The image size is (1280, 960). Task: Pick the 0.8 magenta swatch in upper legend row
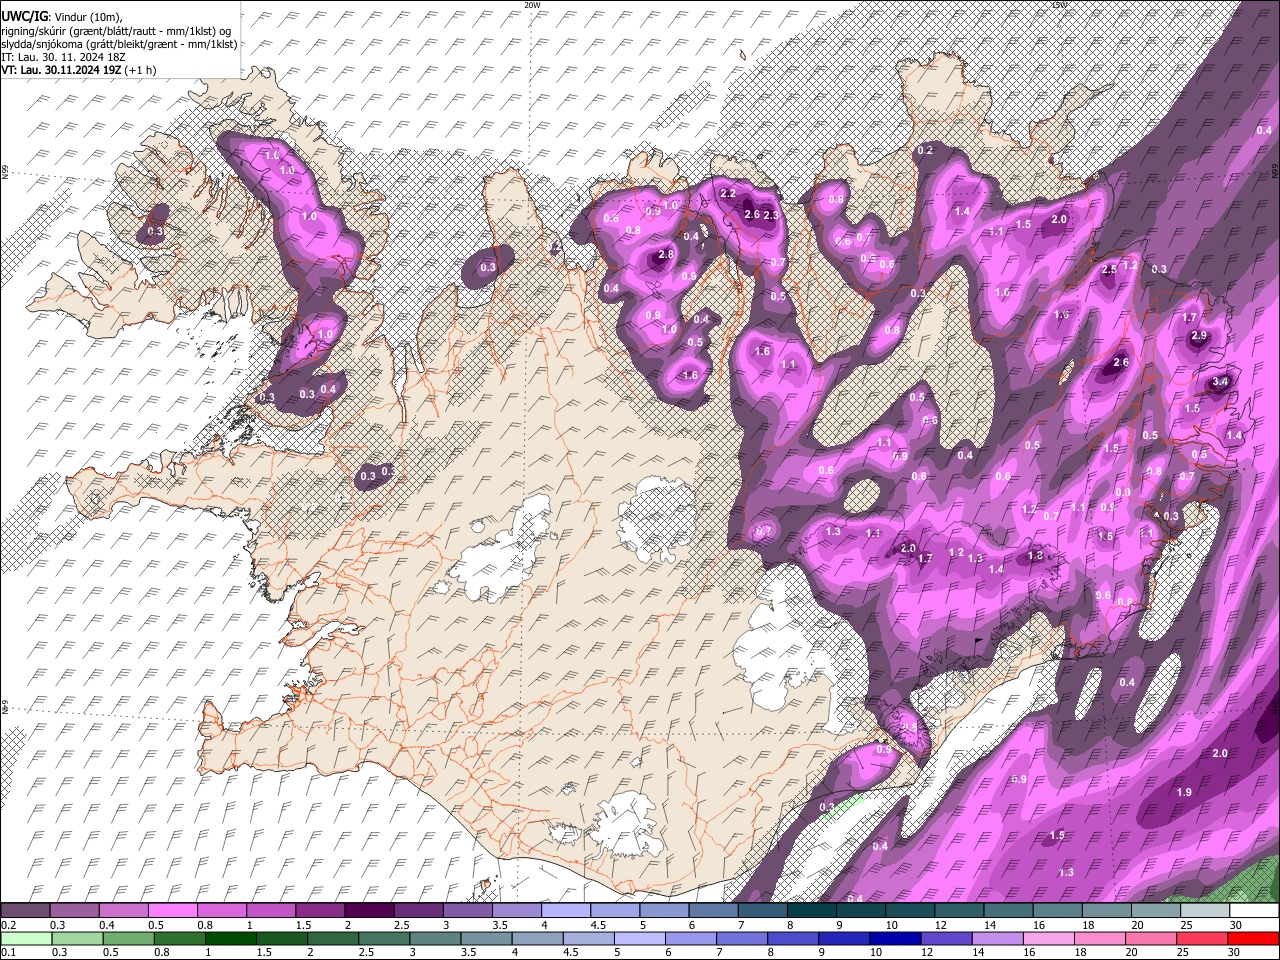pos(221,911)
